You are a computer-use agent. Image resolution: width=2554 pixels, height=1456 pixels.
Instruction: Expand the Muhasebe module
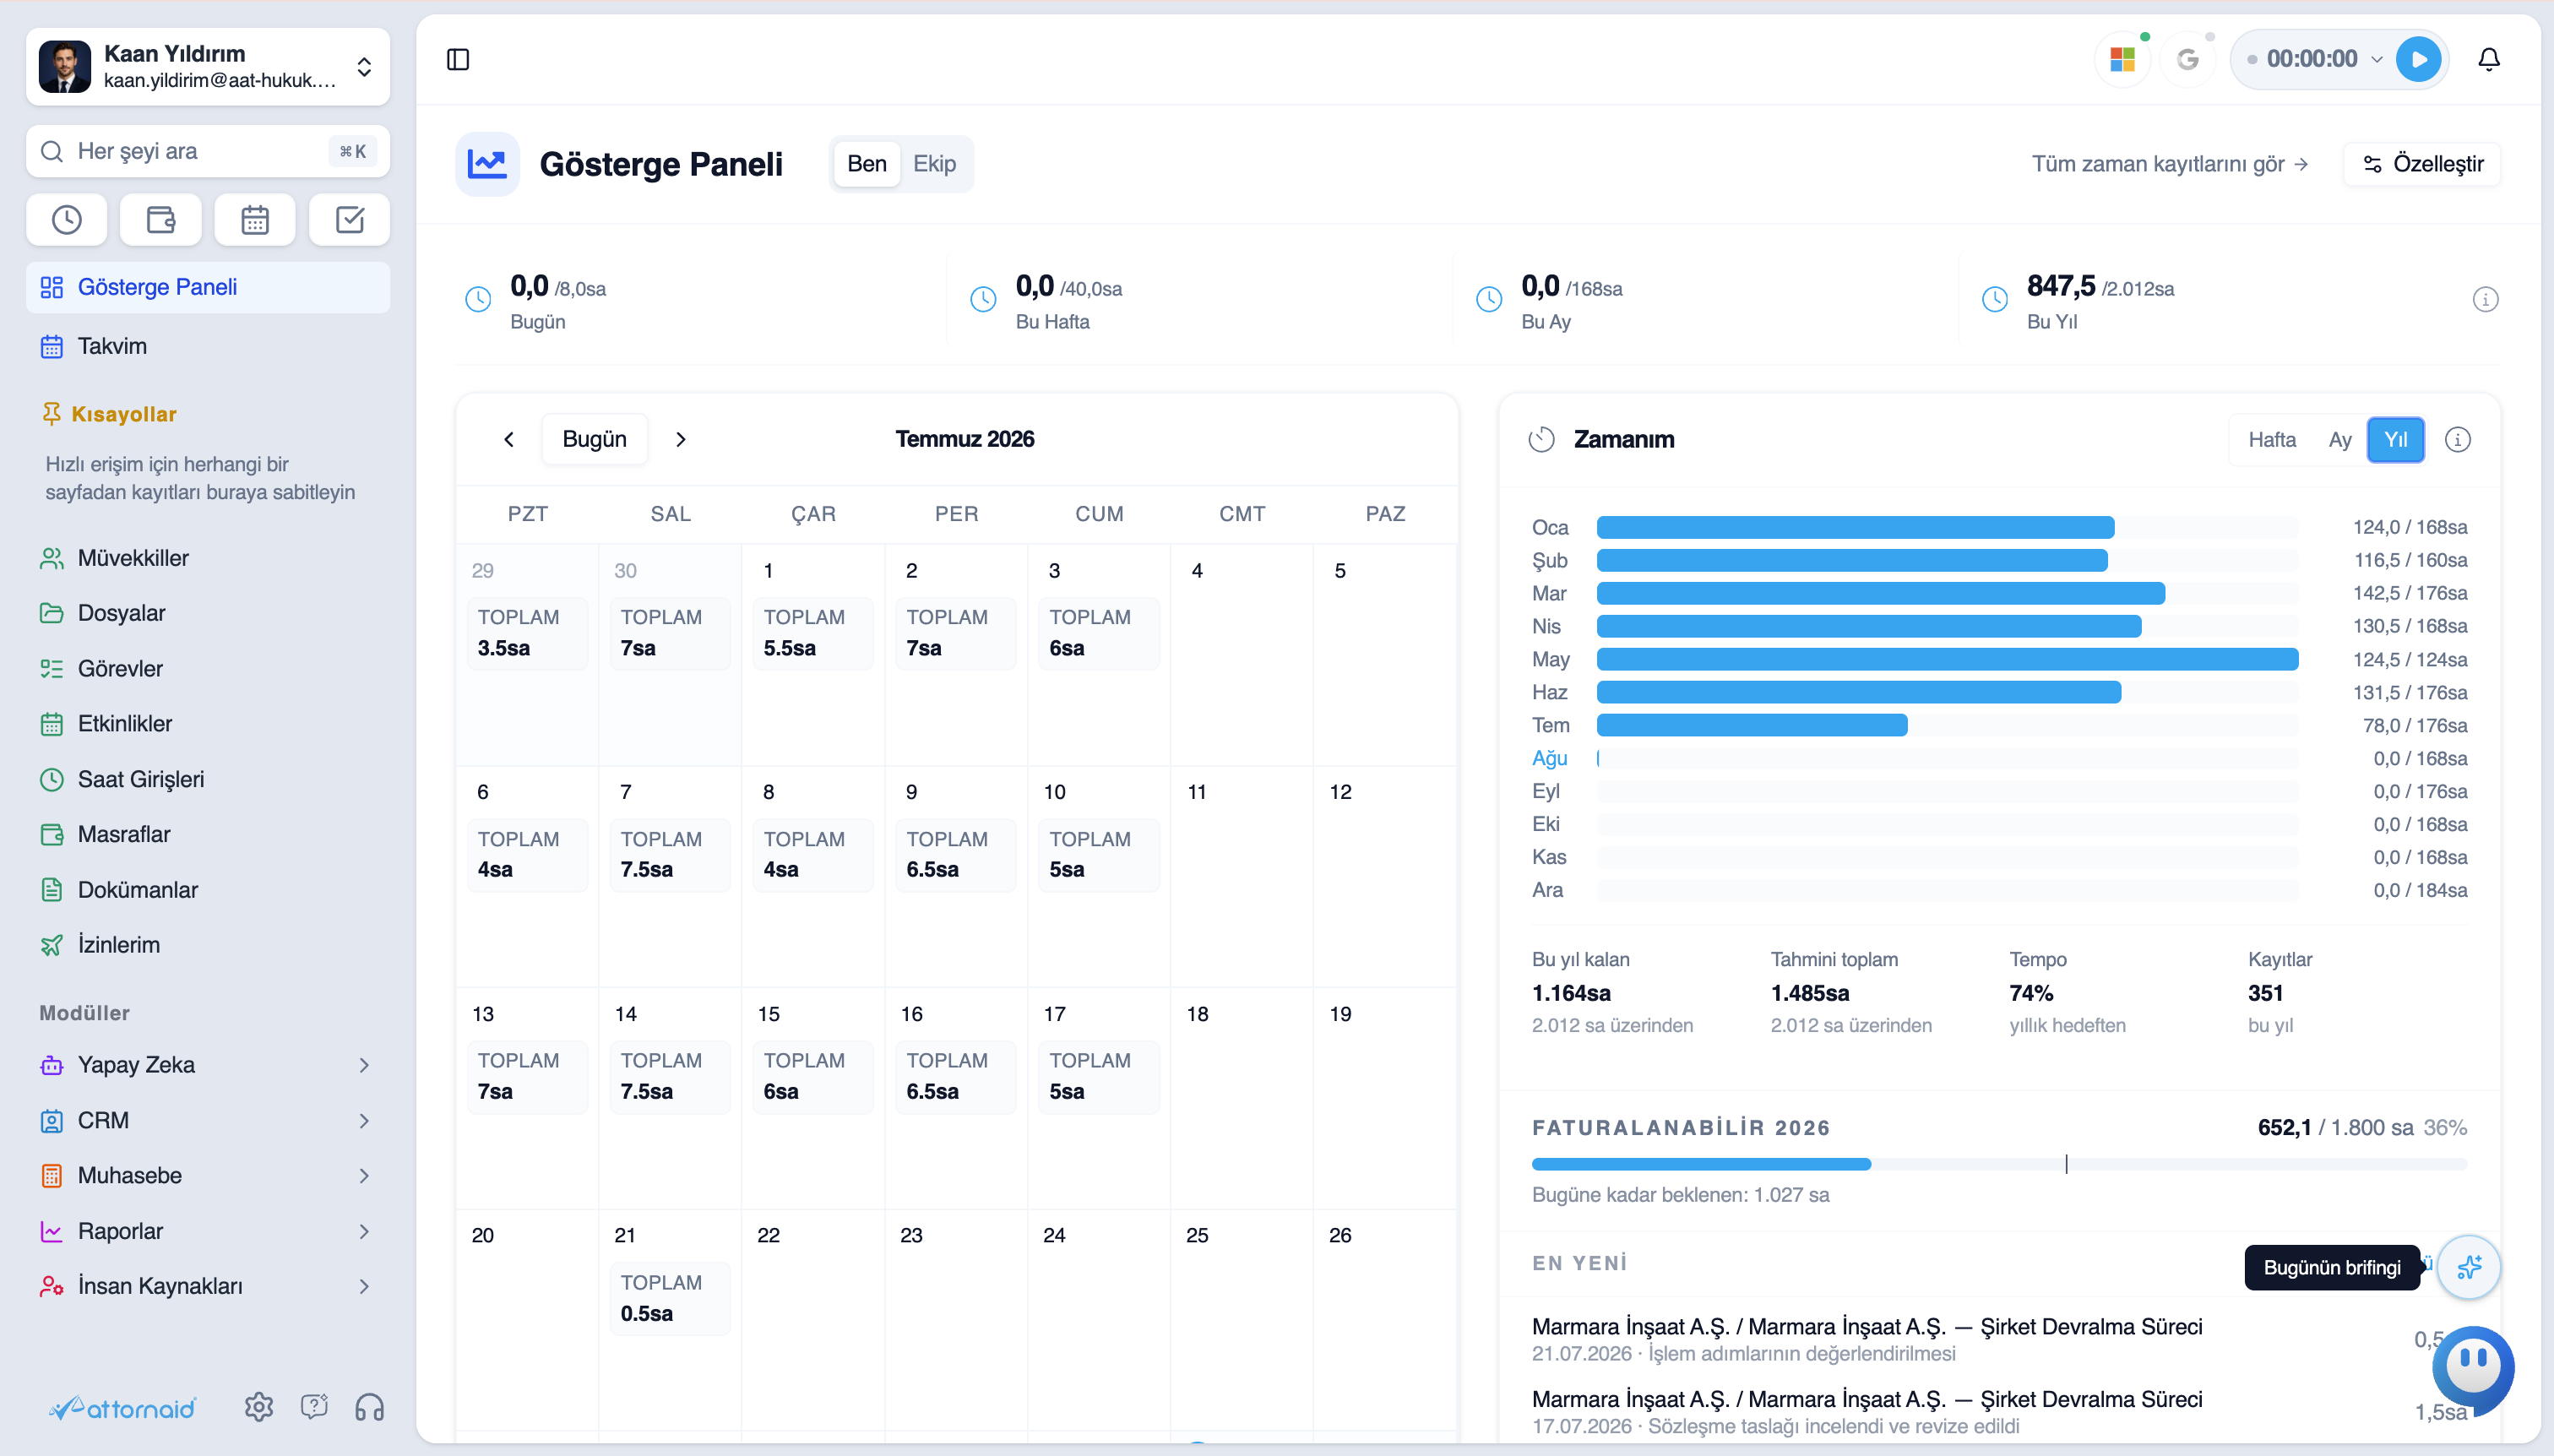208,1175
